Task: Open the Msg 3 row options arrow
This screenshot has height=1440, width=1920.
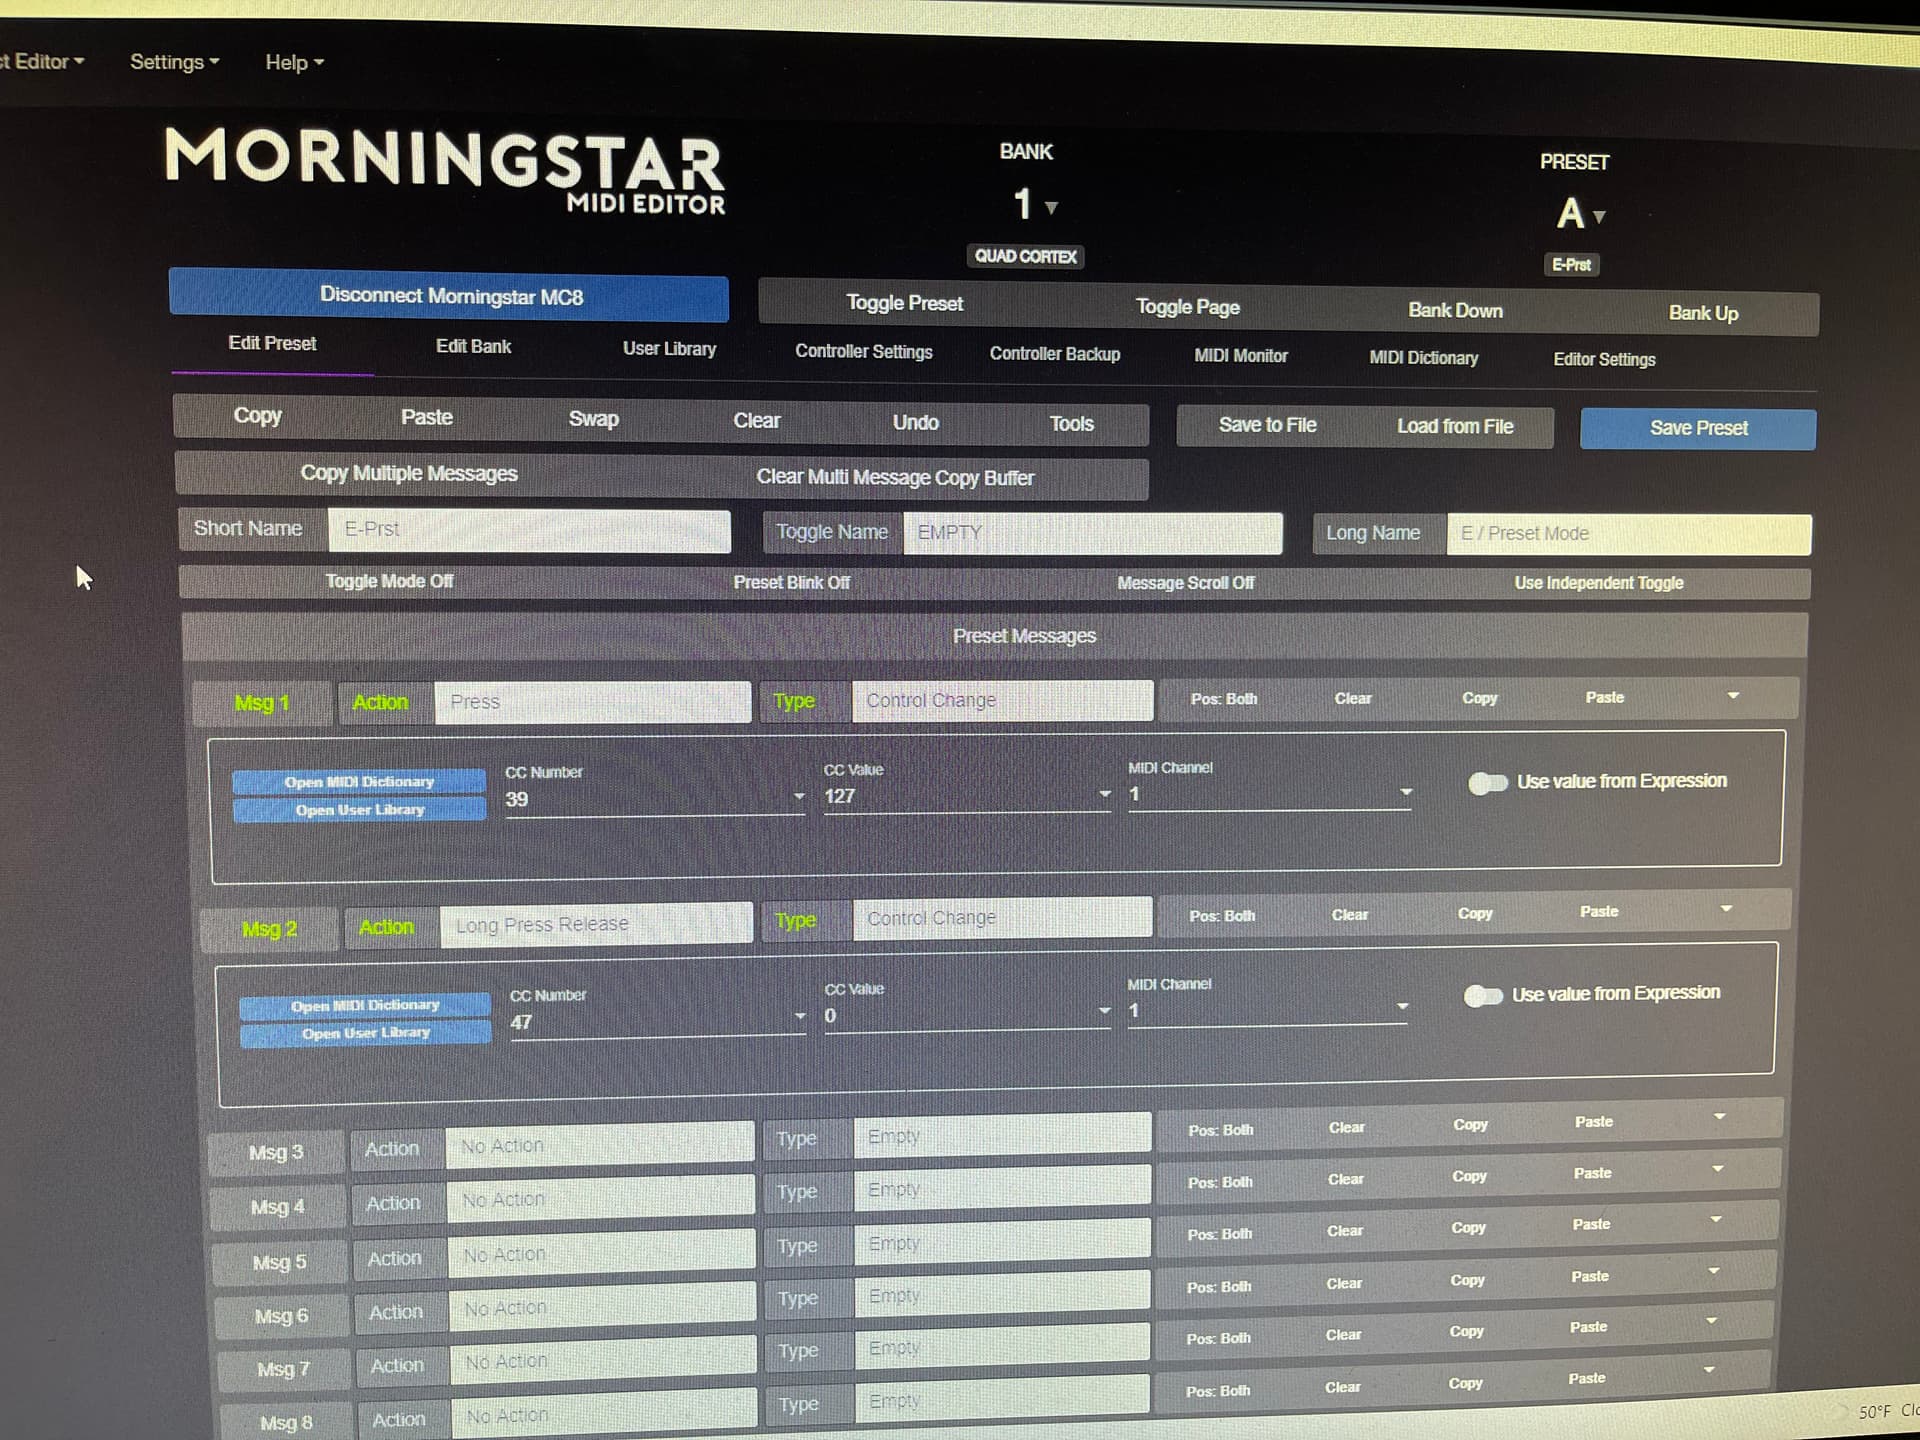Action: (x=1720, y=1116)
